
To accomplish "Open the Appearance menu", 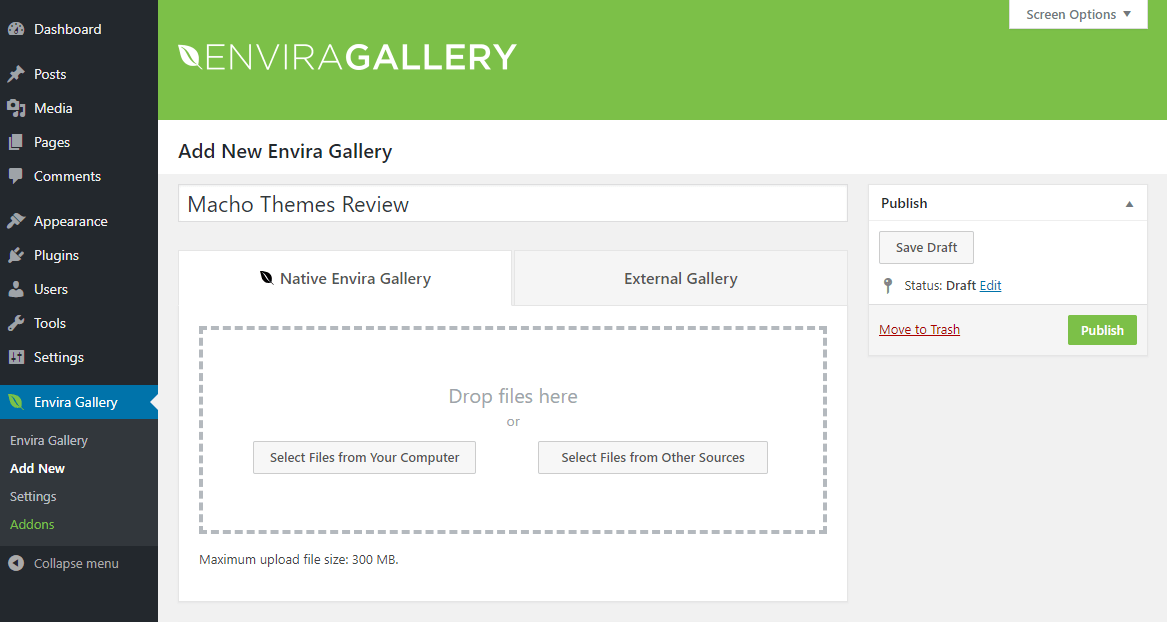I will [79, 221].
